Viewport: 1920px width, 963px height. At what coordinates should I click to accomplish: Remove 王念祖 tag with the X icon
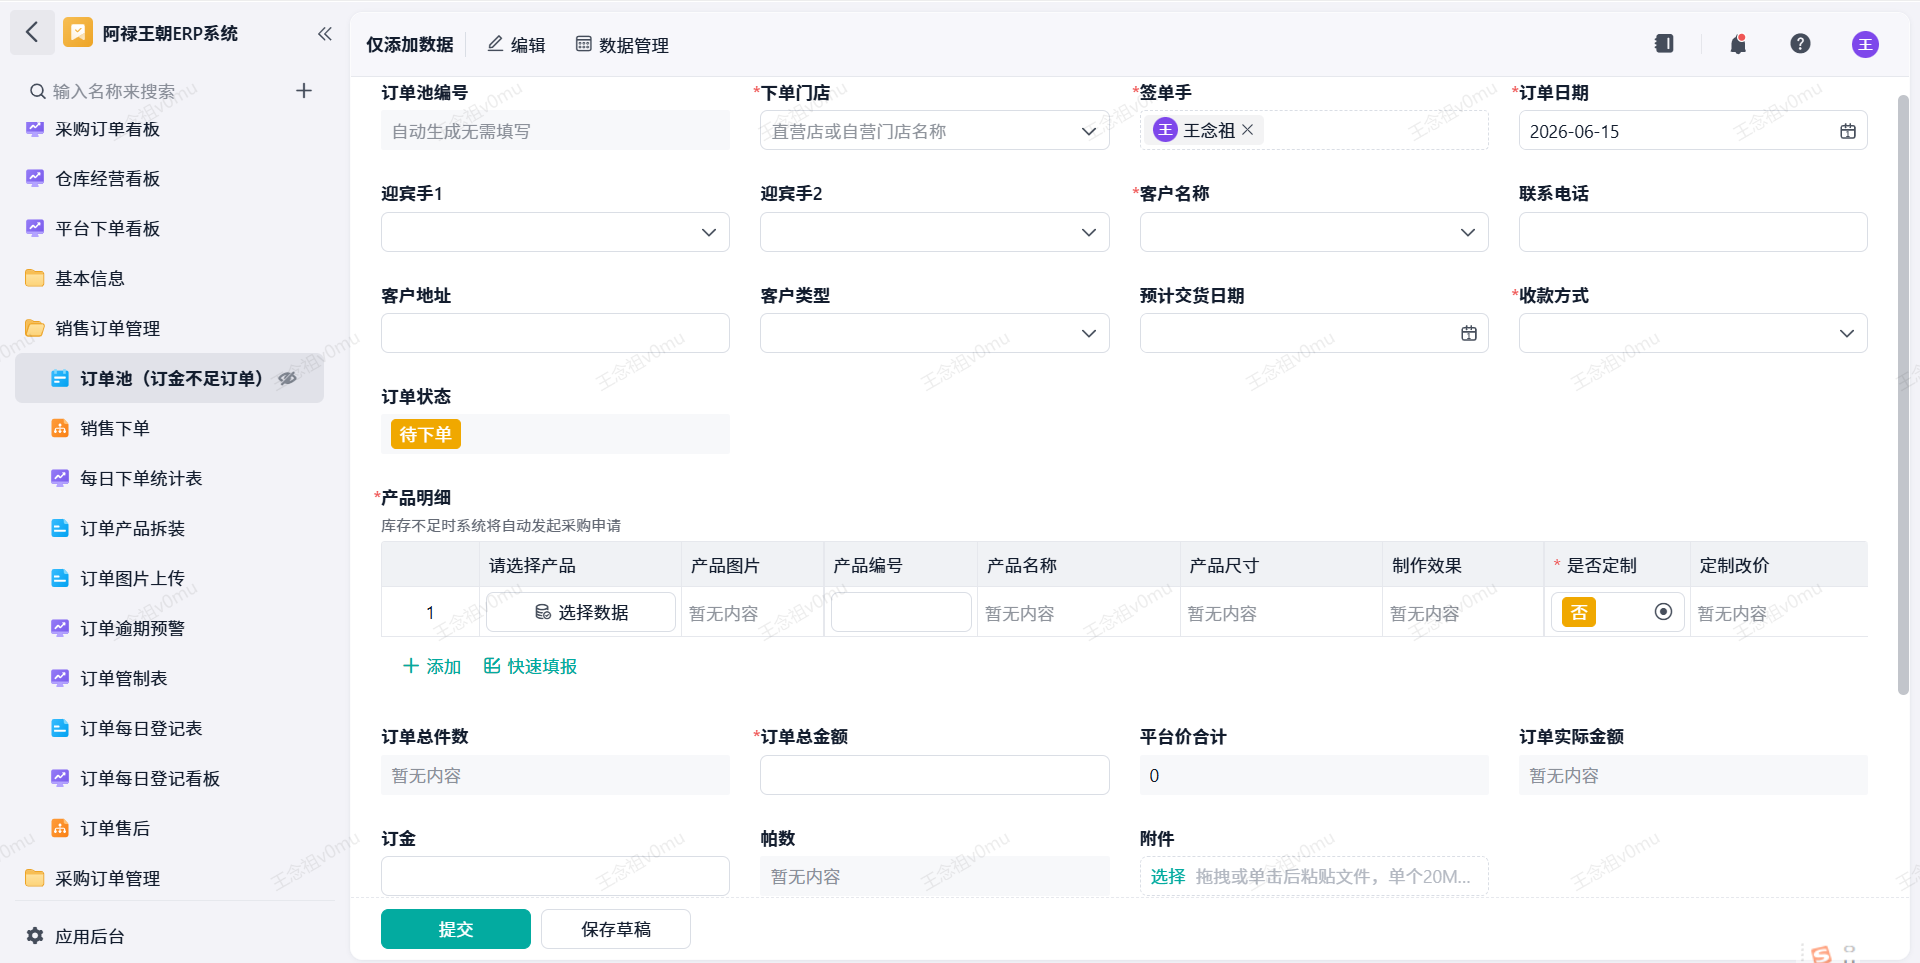point(1248,130)
